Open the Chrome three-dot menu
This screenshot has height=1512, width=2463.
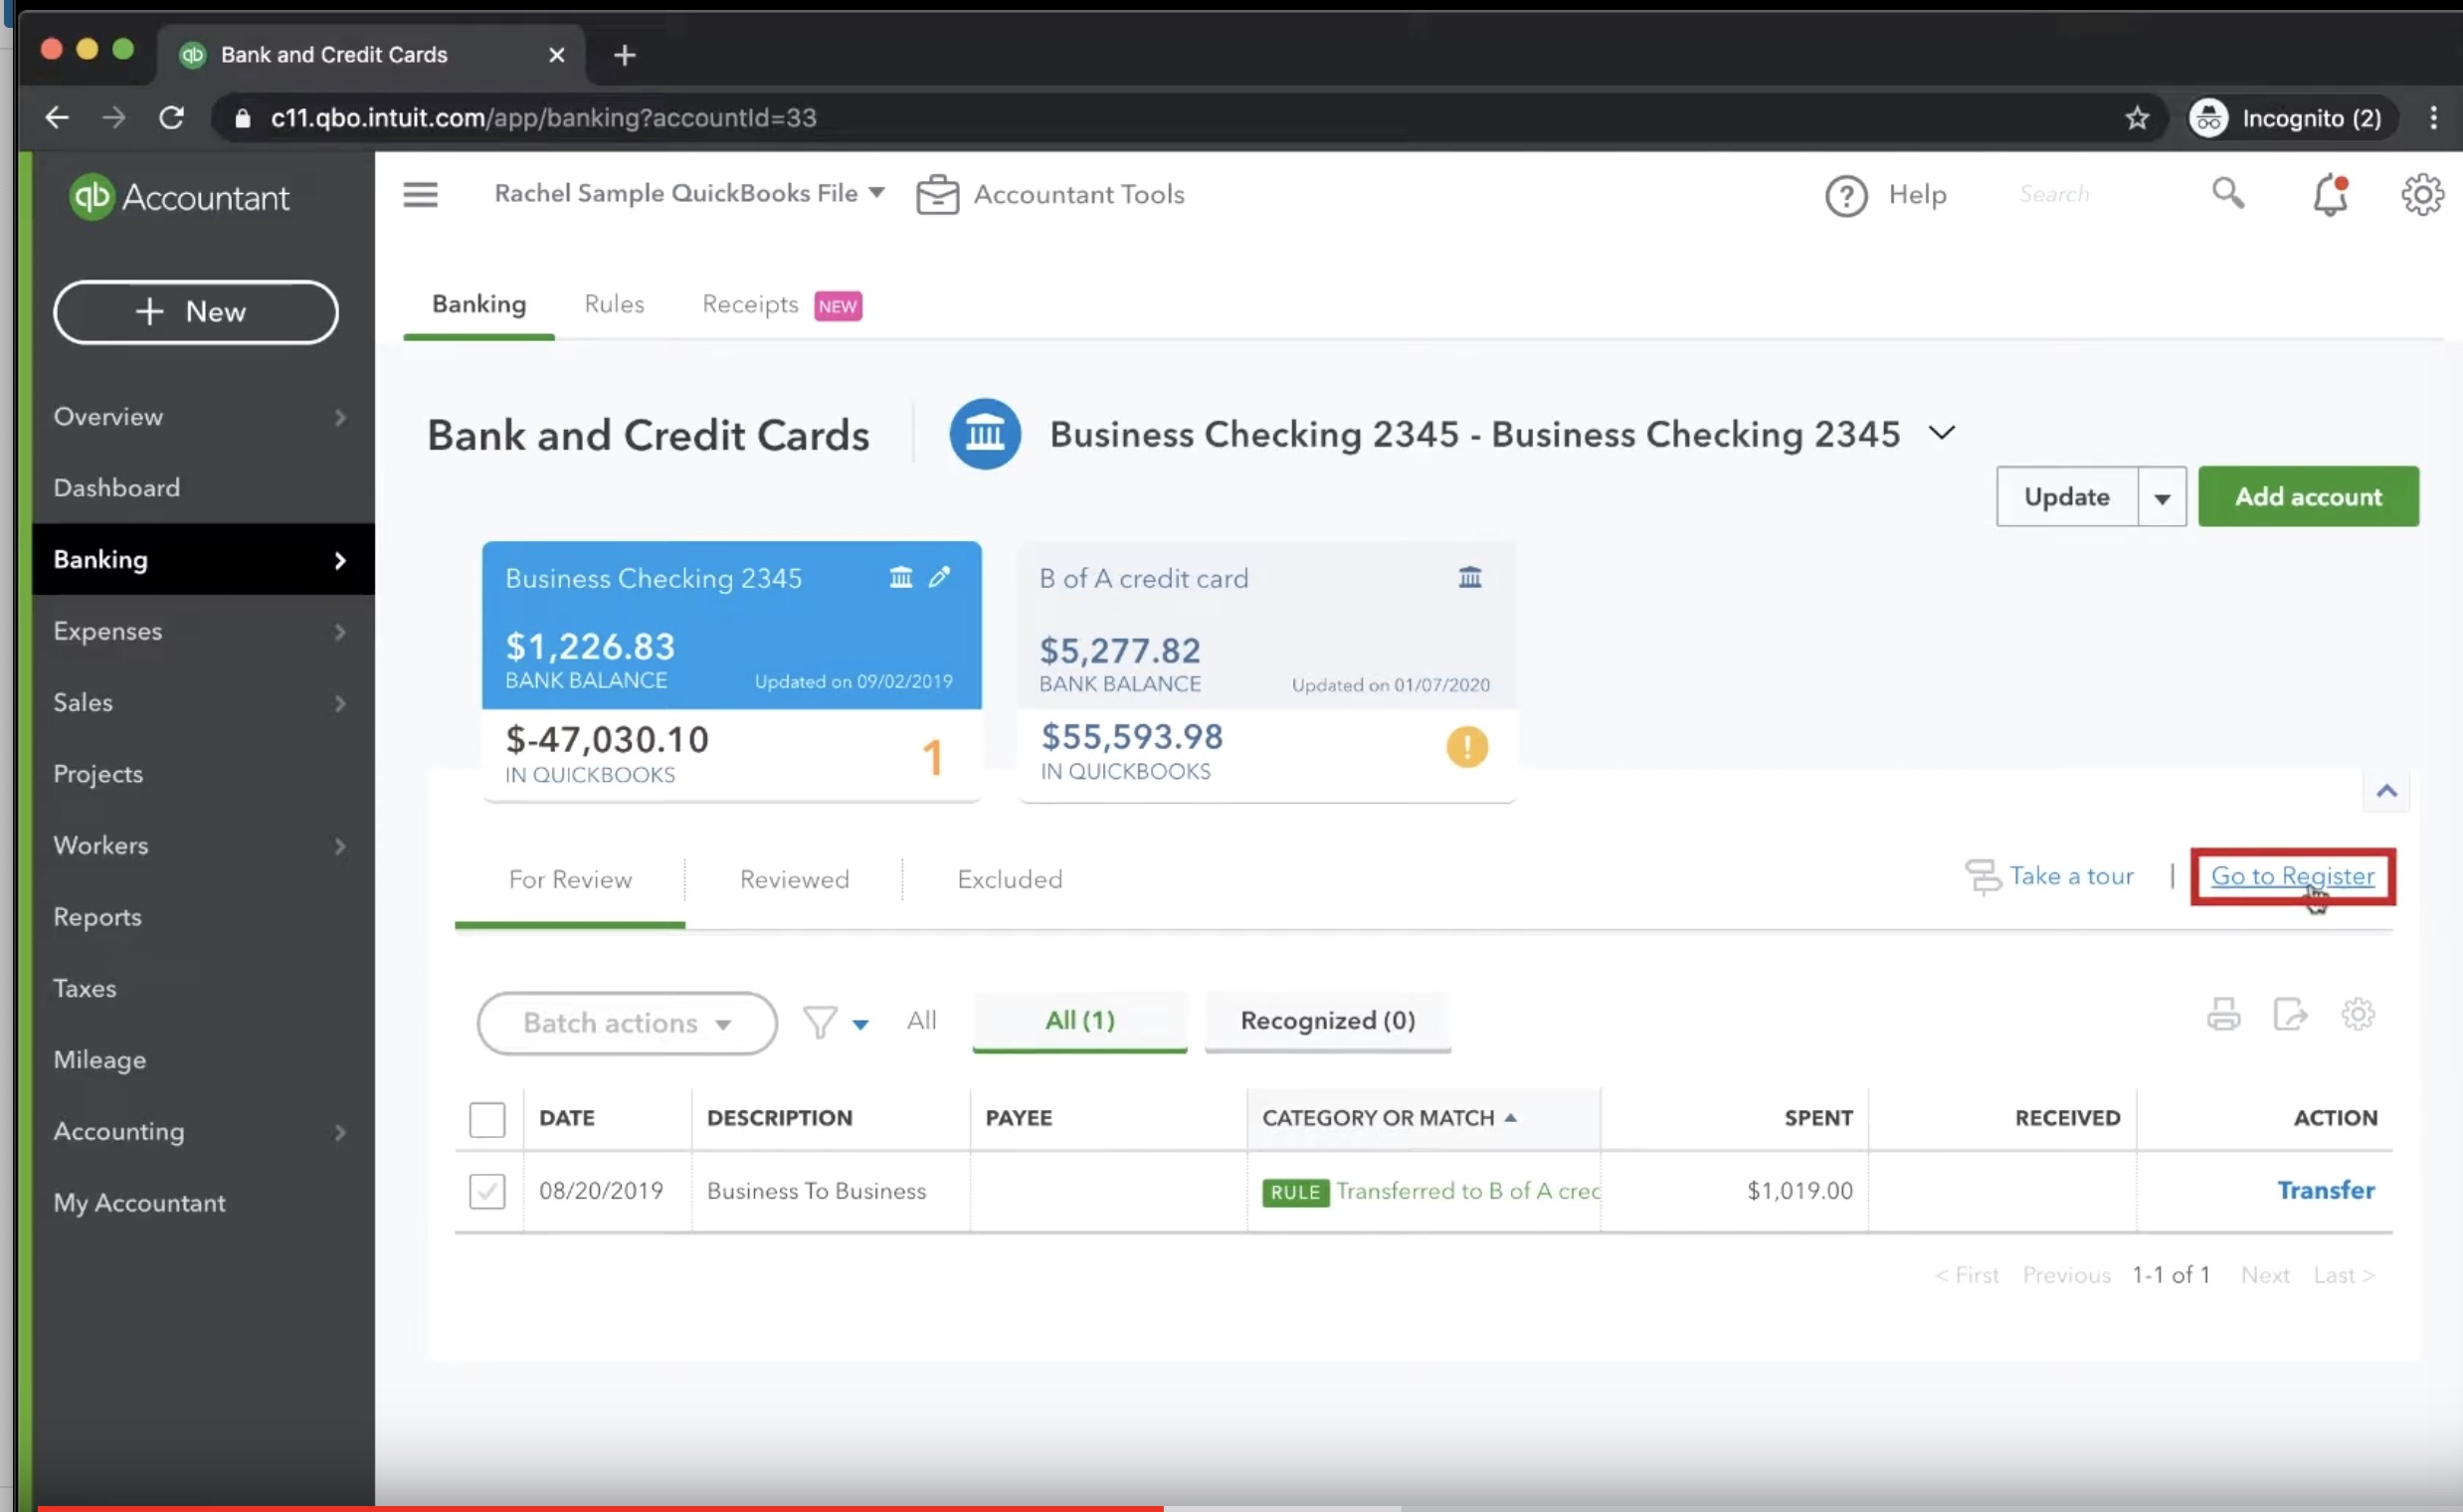[x=2433, y=118]
